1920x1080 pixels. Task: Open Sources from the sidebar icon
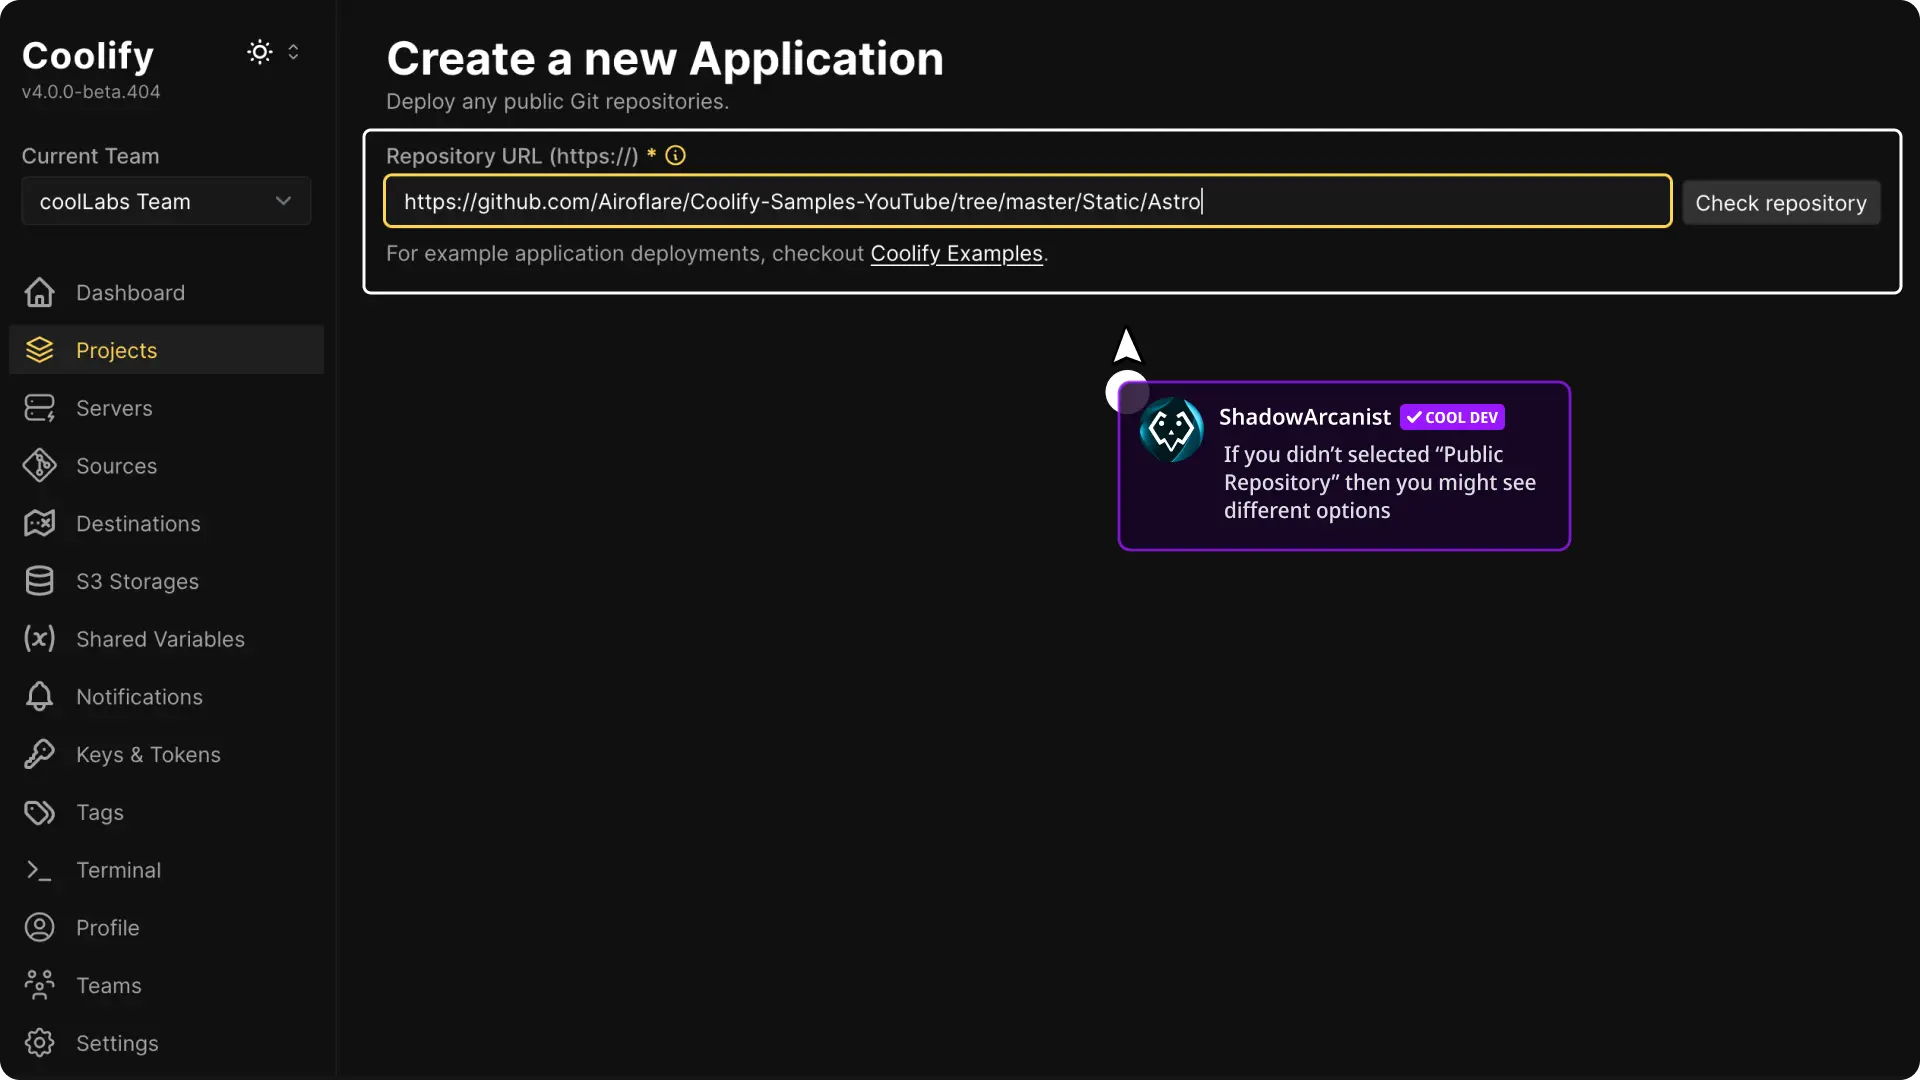click(38, 465)
